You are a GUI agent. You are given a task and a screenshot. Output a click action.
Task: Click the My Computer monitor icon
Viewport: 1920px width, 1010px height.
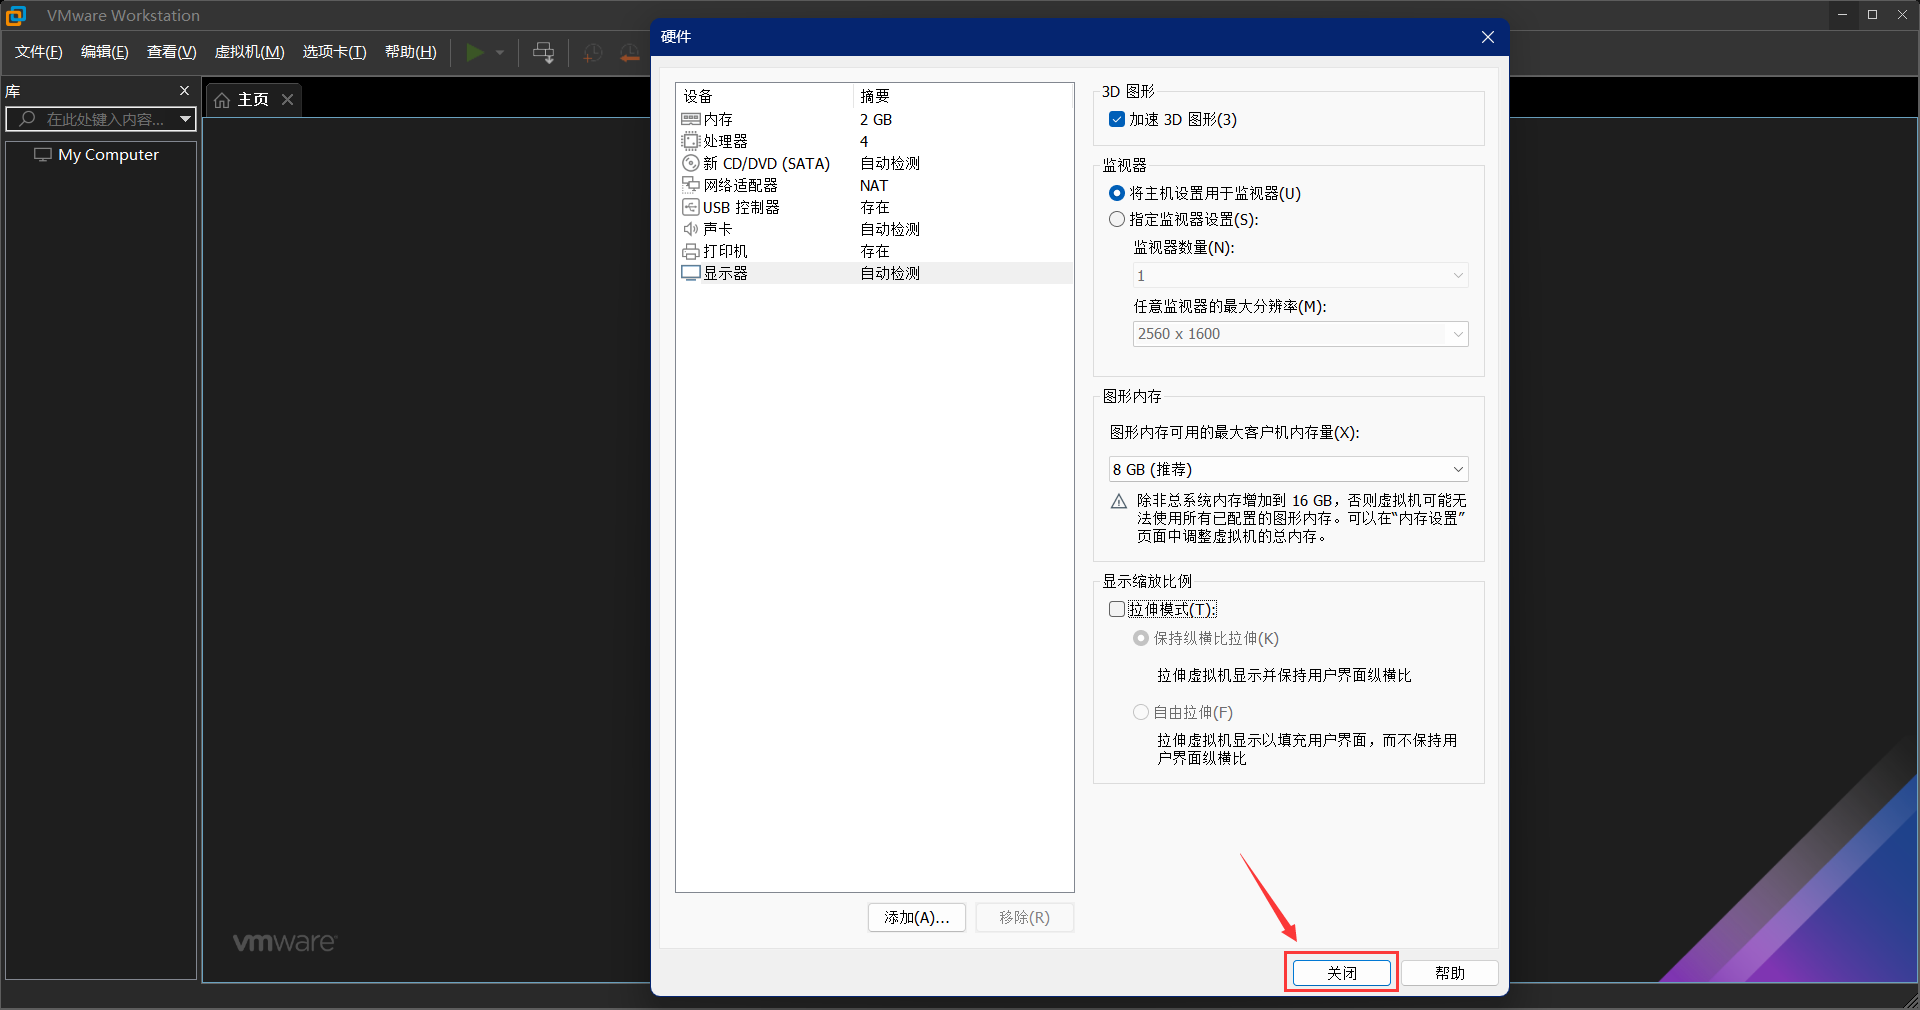pos(43,155)
